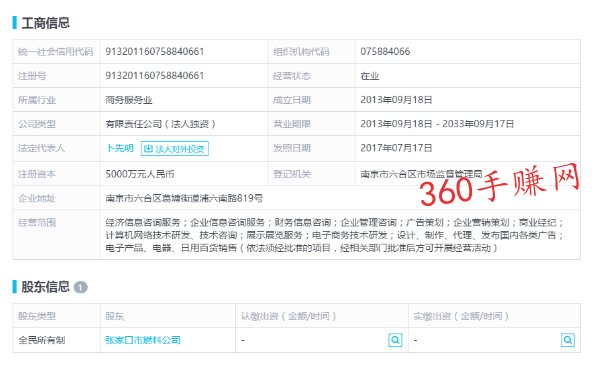Select 经营状态 value 在业

[x=370, y=76]
